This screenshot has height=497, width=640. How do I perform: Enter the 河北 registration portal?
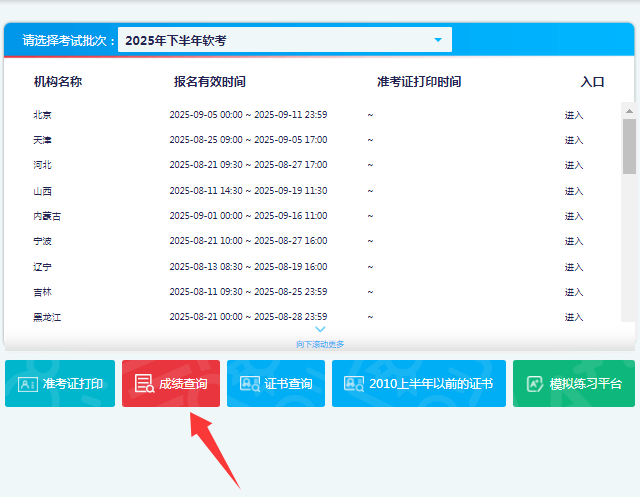point(574,165)
